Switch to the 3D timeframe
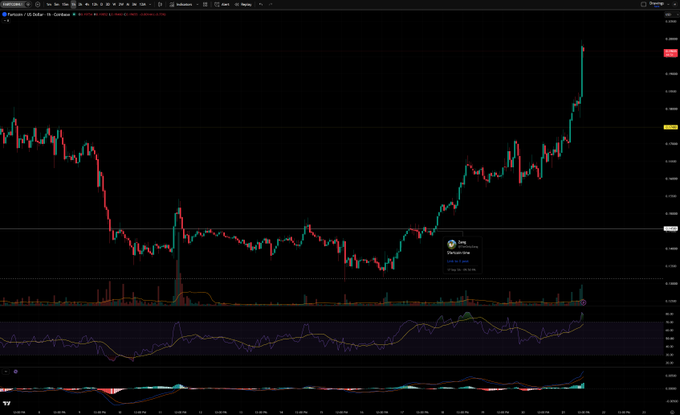This screenshot has width=680, height=415. tap(108, 4)
